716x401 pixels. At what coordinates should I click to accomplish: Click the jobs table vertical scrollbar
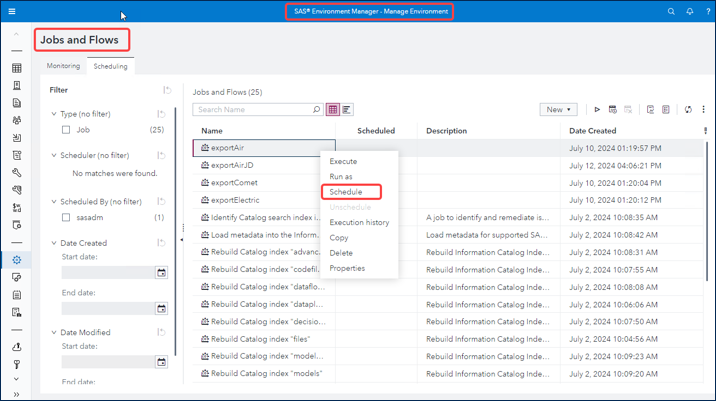[707, 210]
